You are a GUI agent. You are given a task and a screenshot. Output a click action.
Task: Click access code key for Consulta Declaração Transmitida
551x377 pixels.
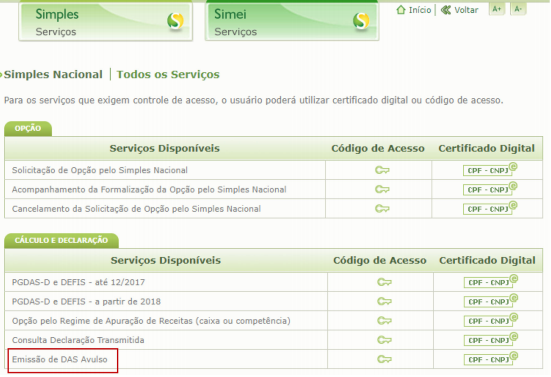(x=384, y=340)
